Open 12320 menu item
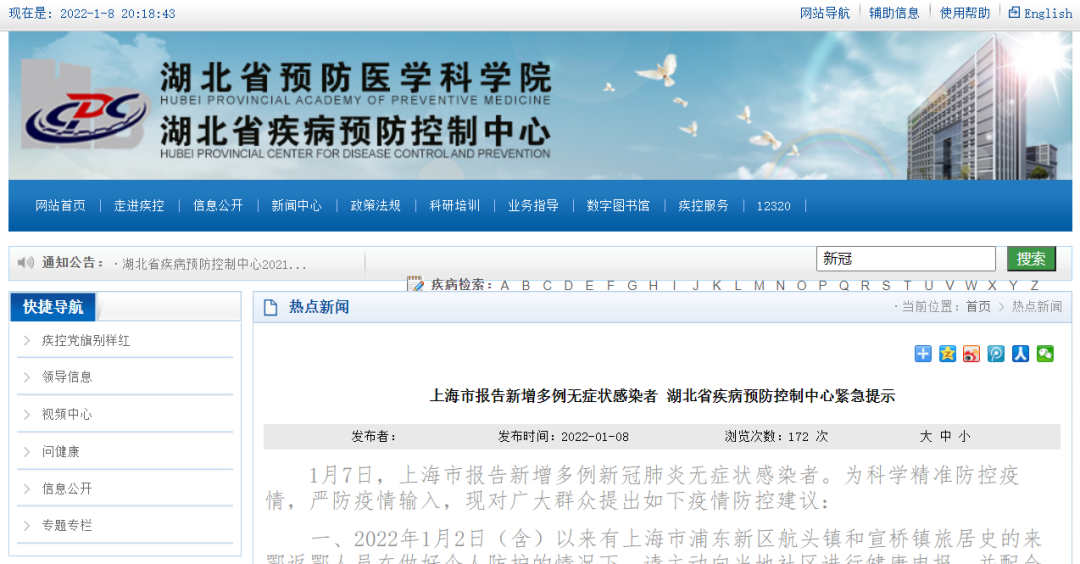This screenshot has height=564, width=1080. pyautogui.click(x=773, y=206)
